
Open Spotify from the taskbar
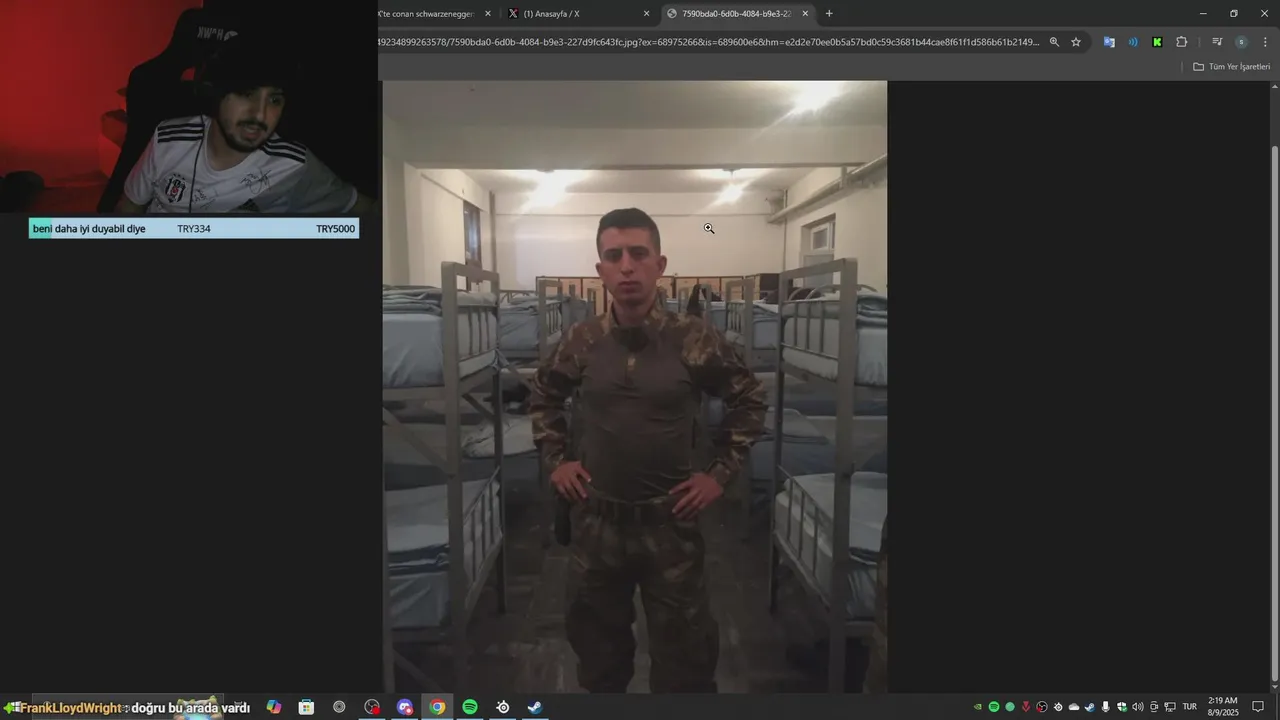pyautogui.click(x=470, y=707)
